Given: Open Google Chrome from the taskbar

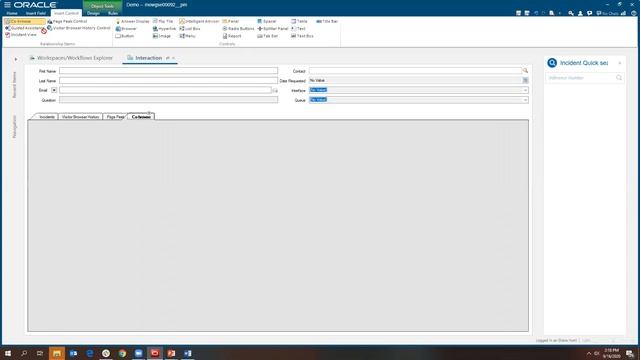Looking at the screenshot, I should point(122,353).
